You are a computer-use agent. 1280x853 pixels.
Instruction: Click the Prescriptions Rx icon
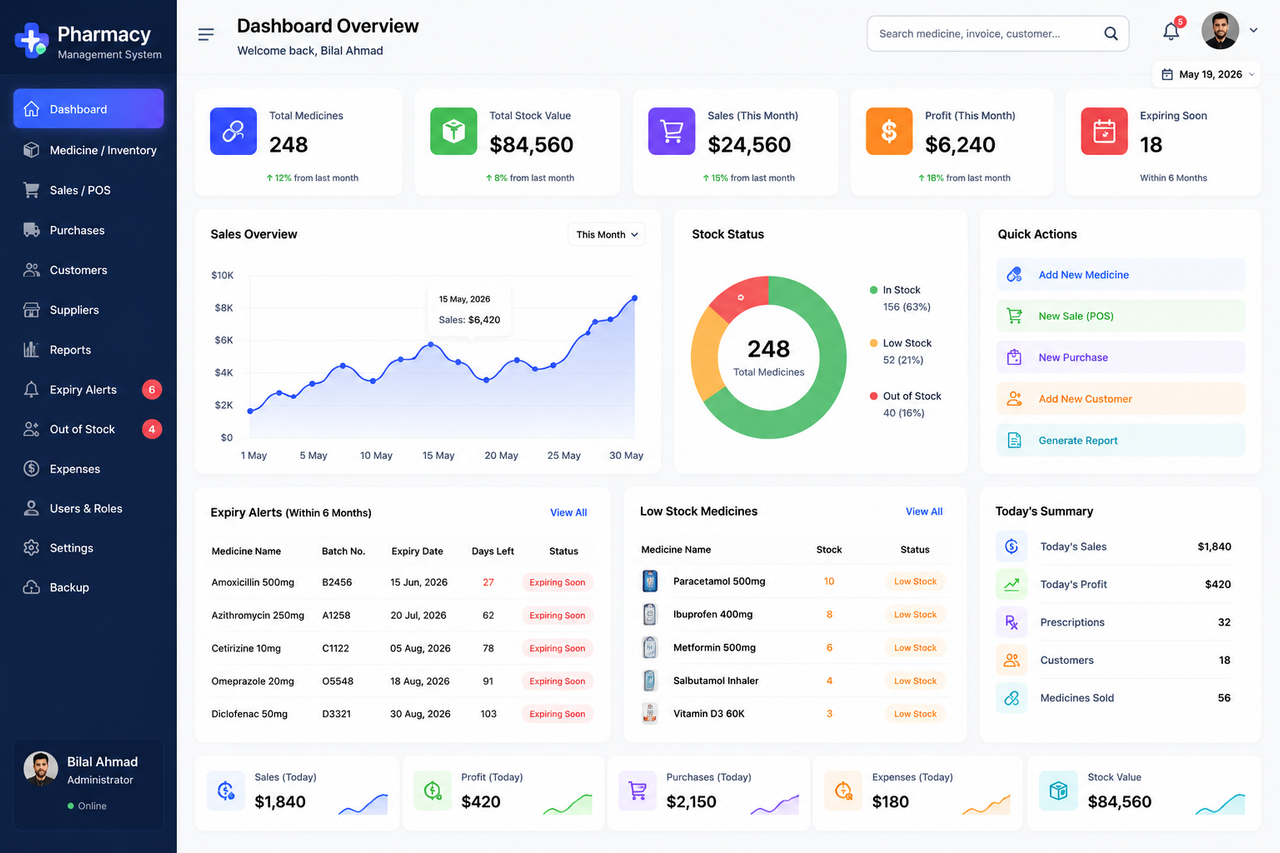tap(1011, 622)
